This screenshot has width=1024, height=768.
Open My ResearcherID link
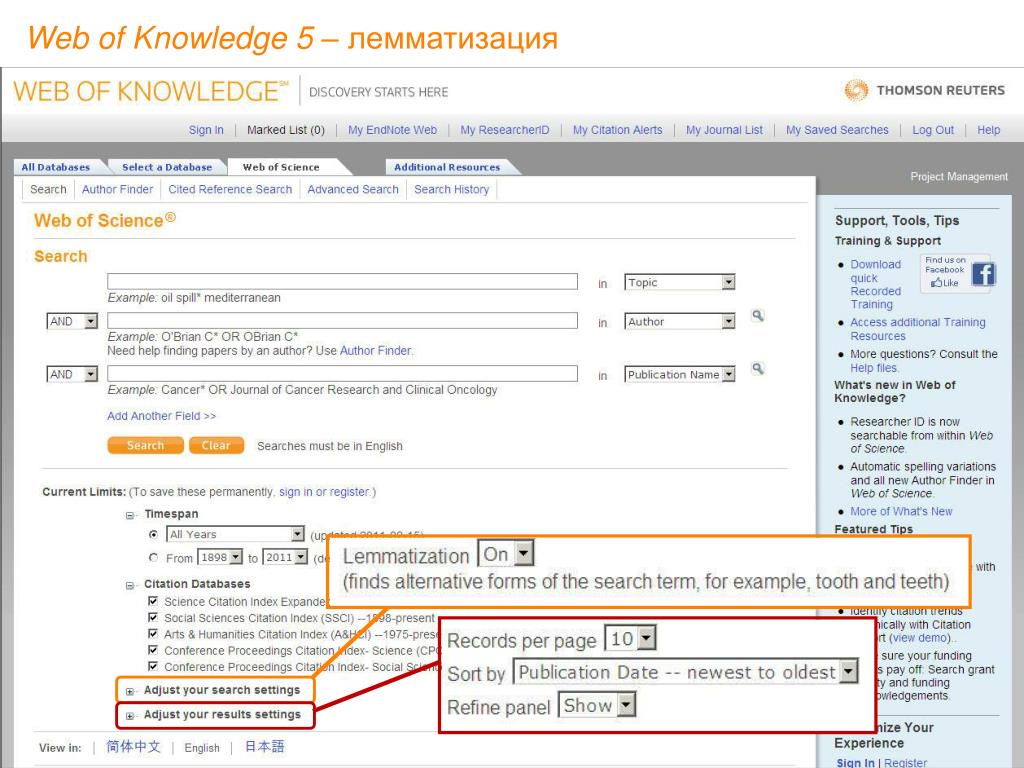click(x=505, y=130)
